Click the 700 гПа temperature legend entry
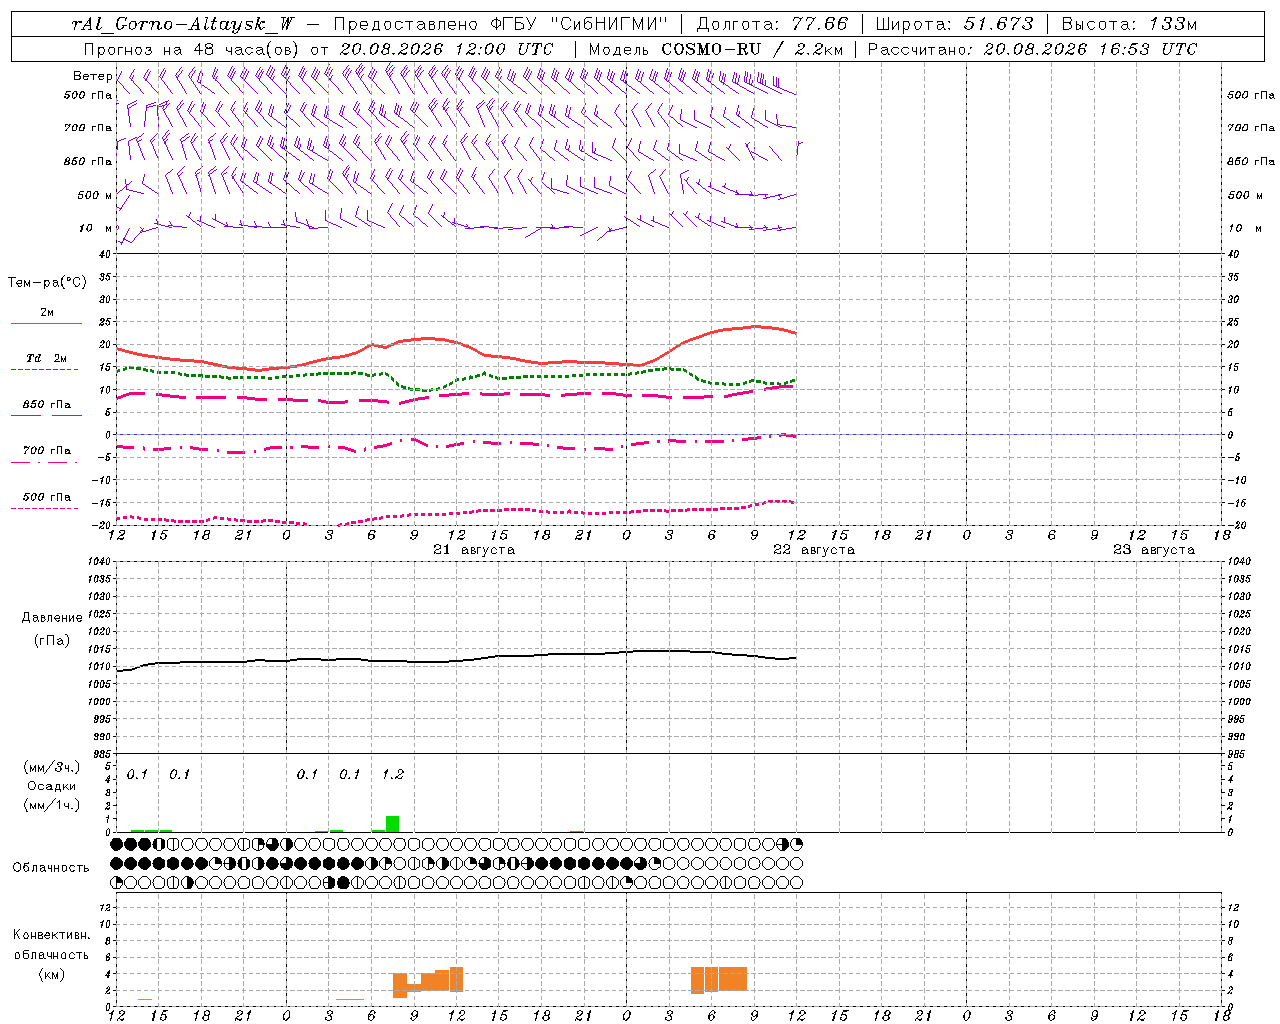The image size is (1280, 1024). (x=46, y=450)
